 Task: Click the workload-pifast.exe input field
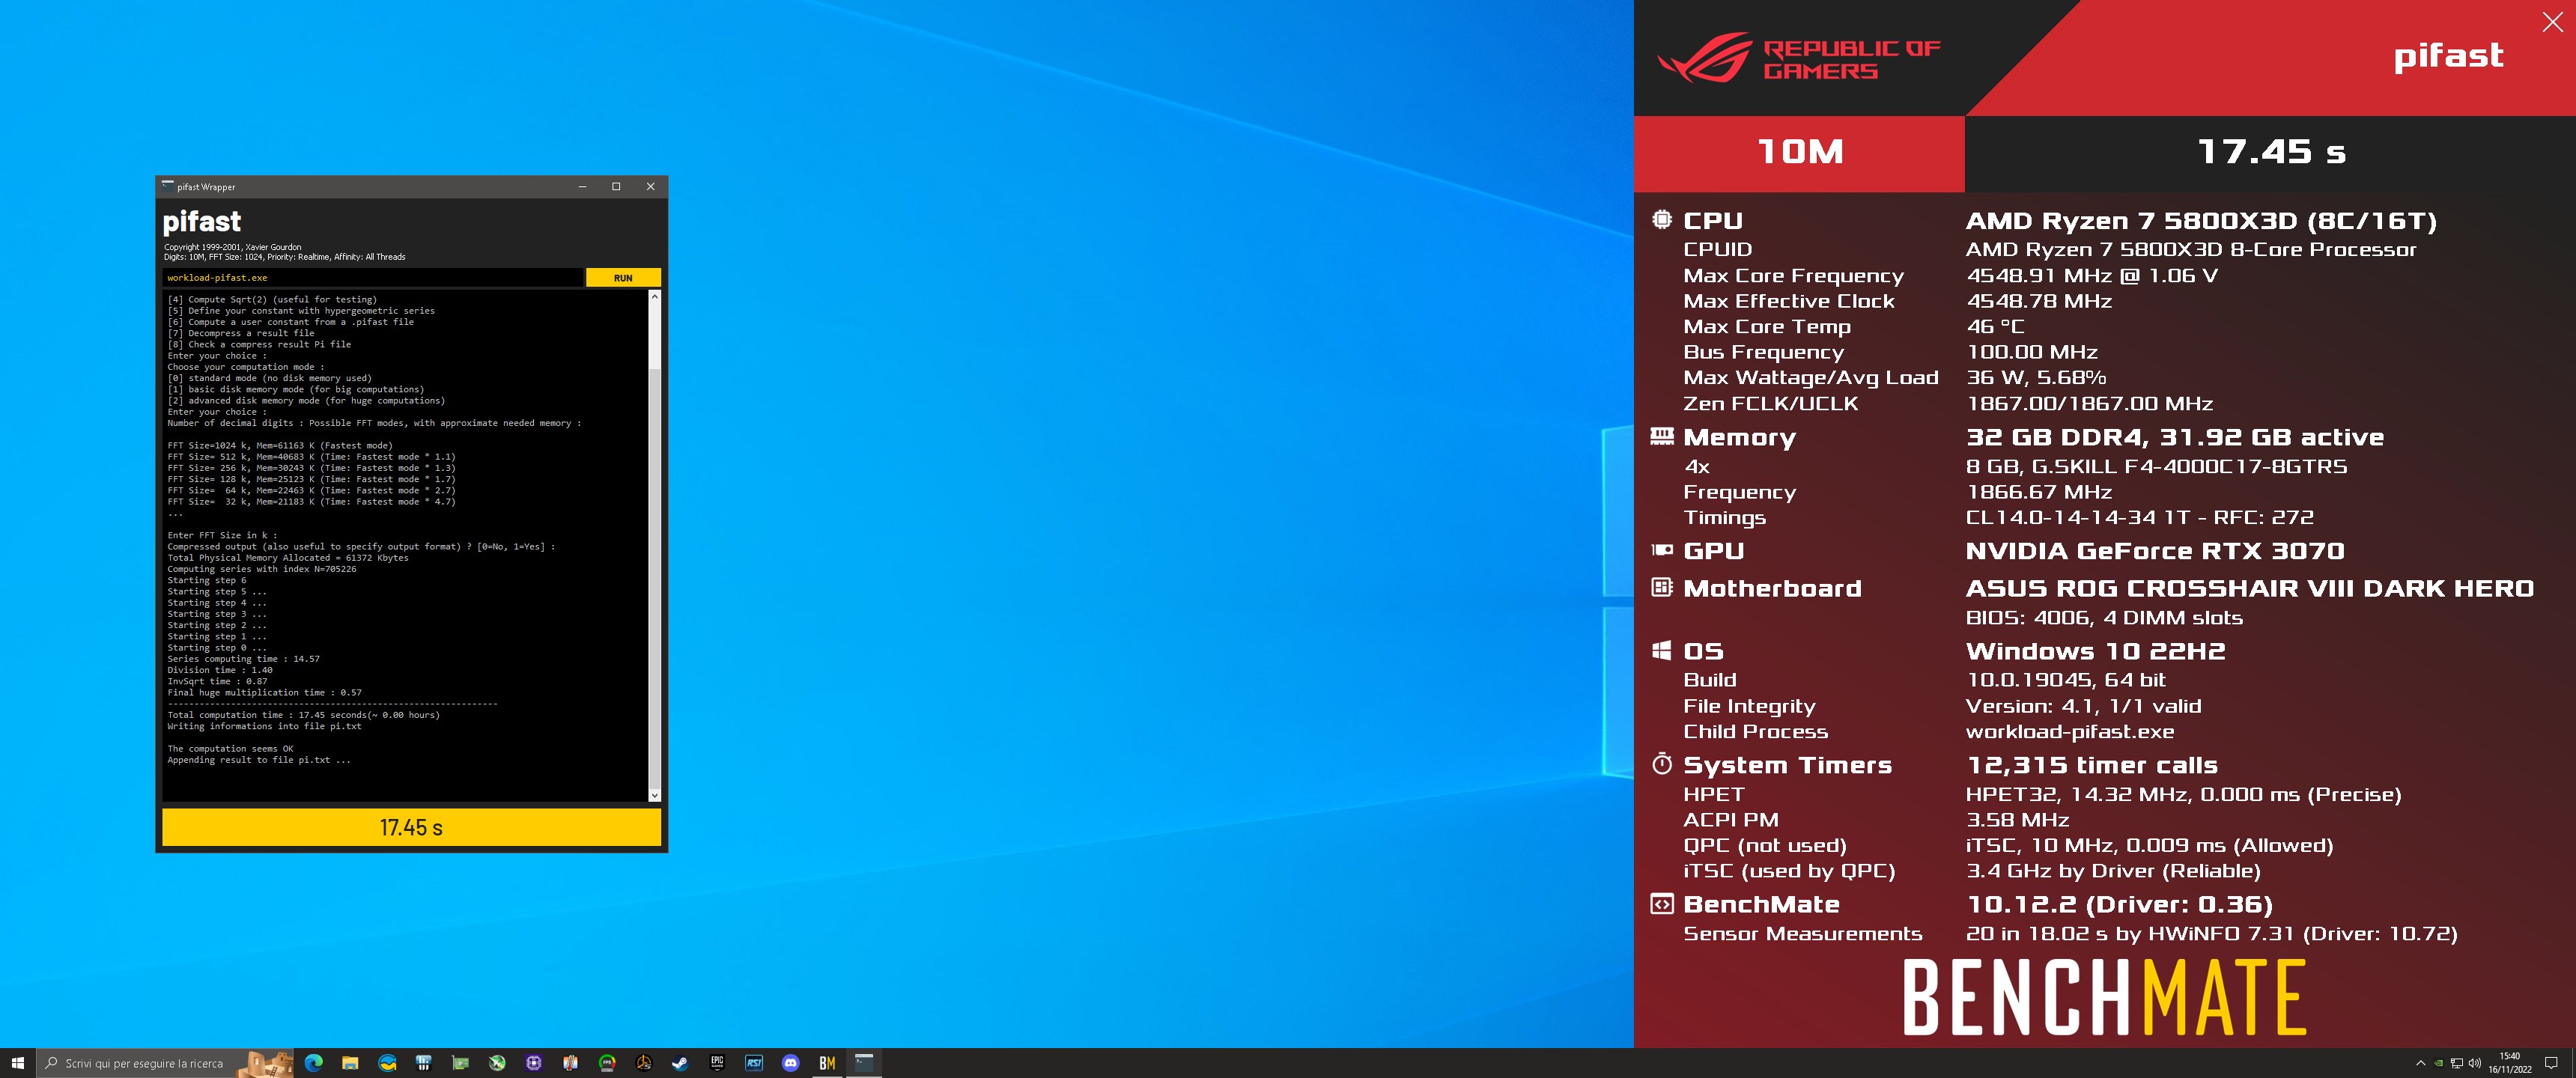372,278
